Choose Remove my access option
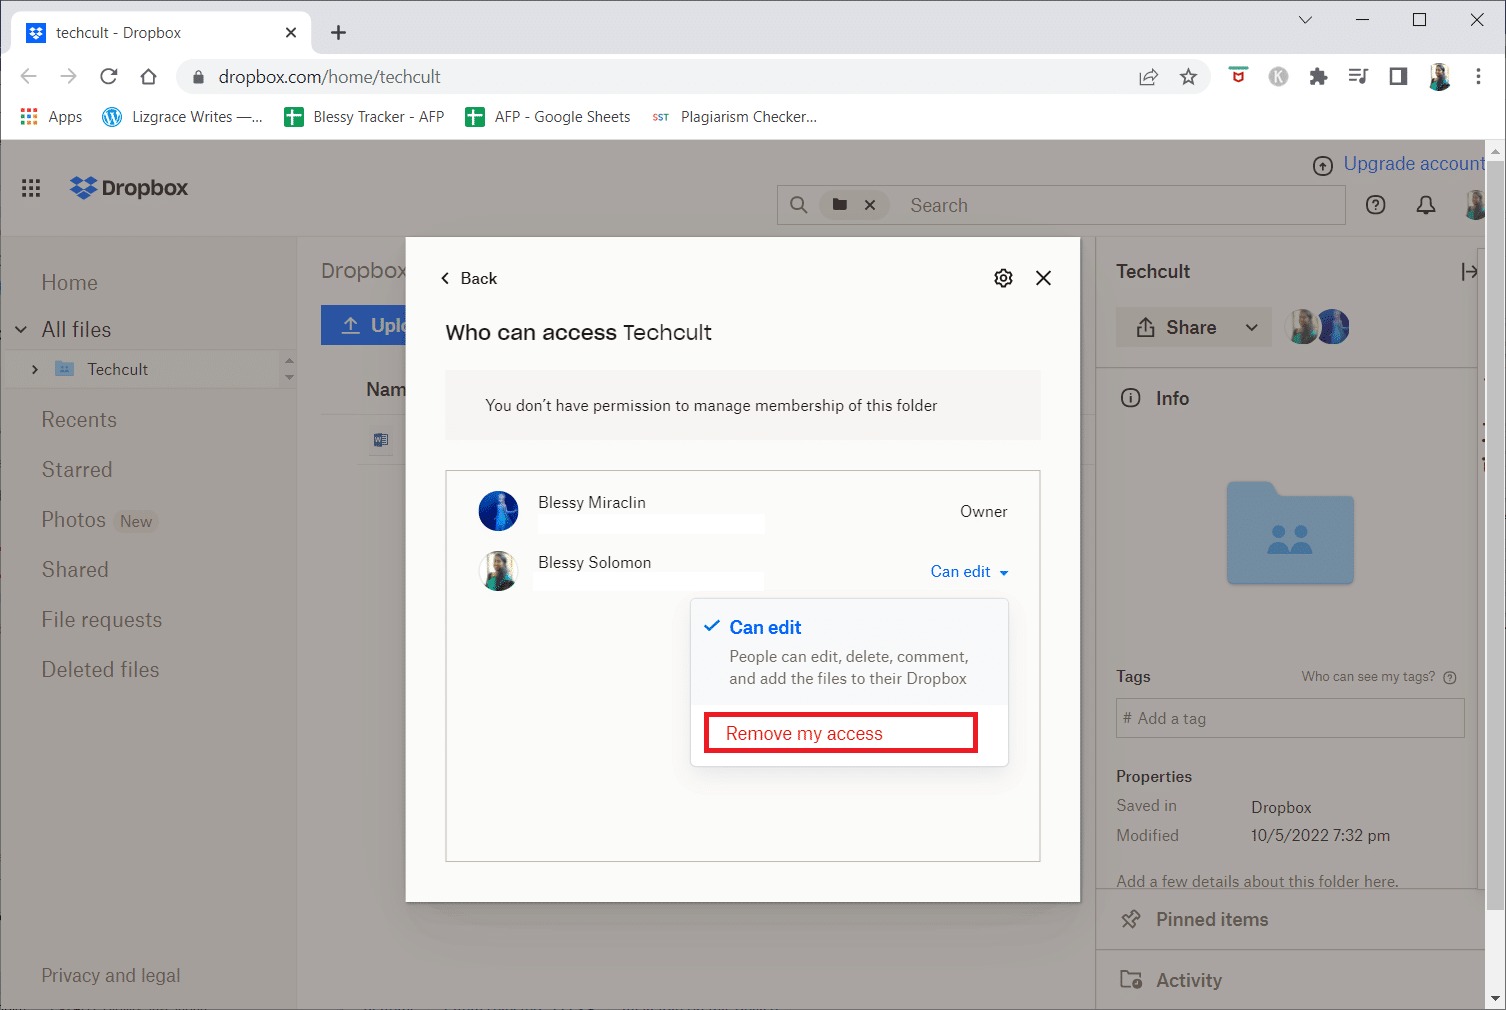 (x=840, y=733)
